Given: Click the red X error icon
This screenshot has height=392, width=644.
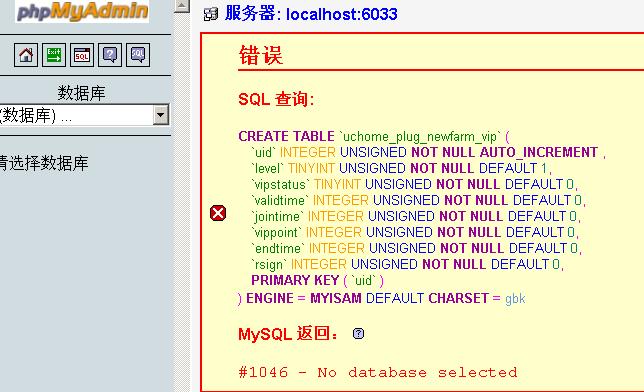Looking at the screenshot, I should coord(218,213).
